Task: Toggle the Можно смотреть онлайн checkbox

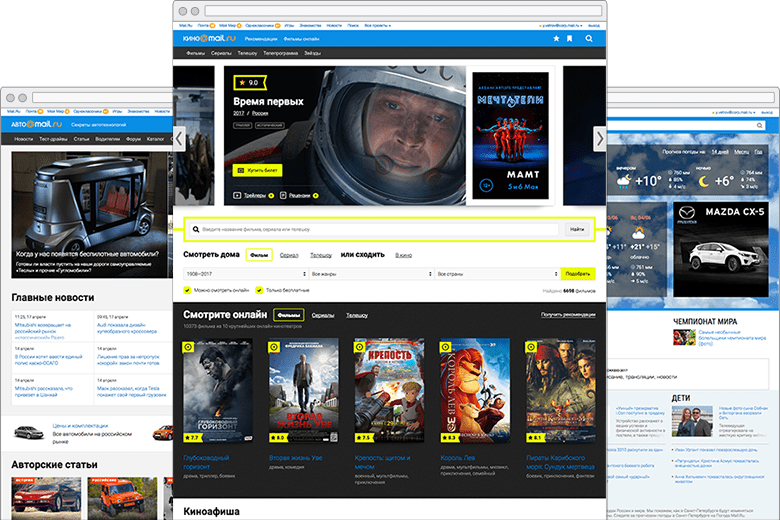Action: click(x=188, y=290)
